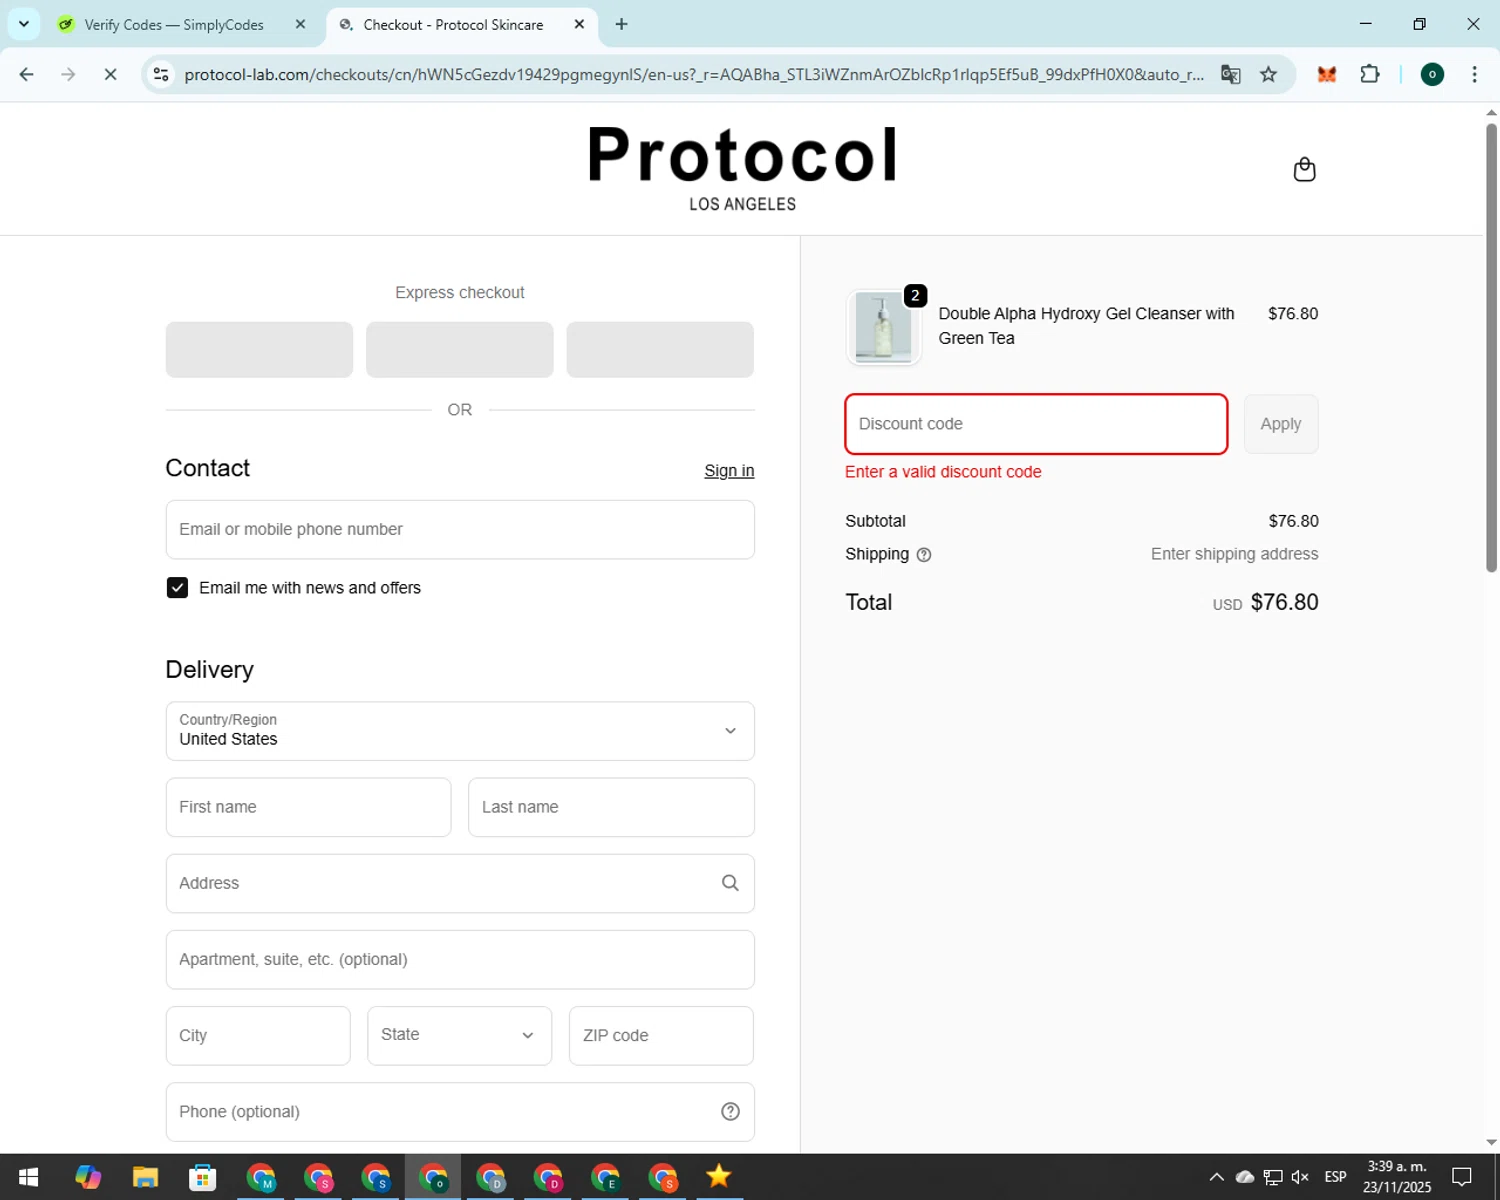Open the Chrome three-dot menu

click(1474, 74)
